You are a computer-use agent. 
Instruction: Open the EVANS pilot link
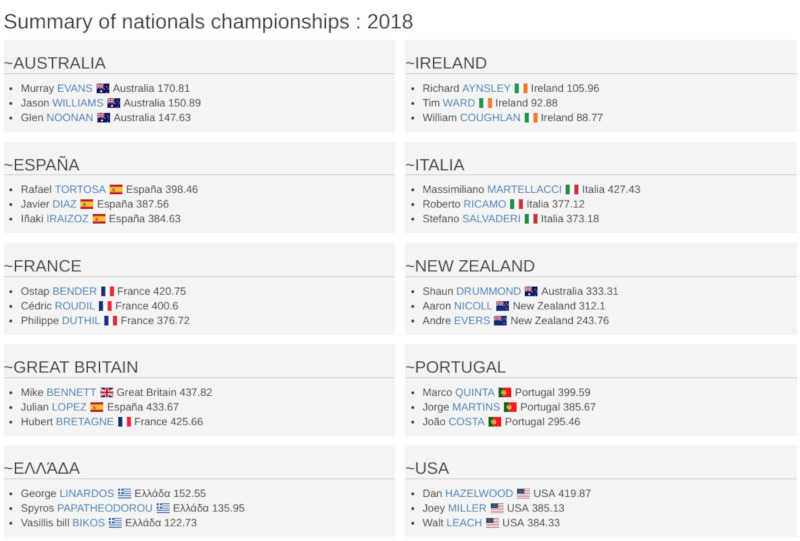pos(74,88)
